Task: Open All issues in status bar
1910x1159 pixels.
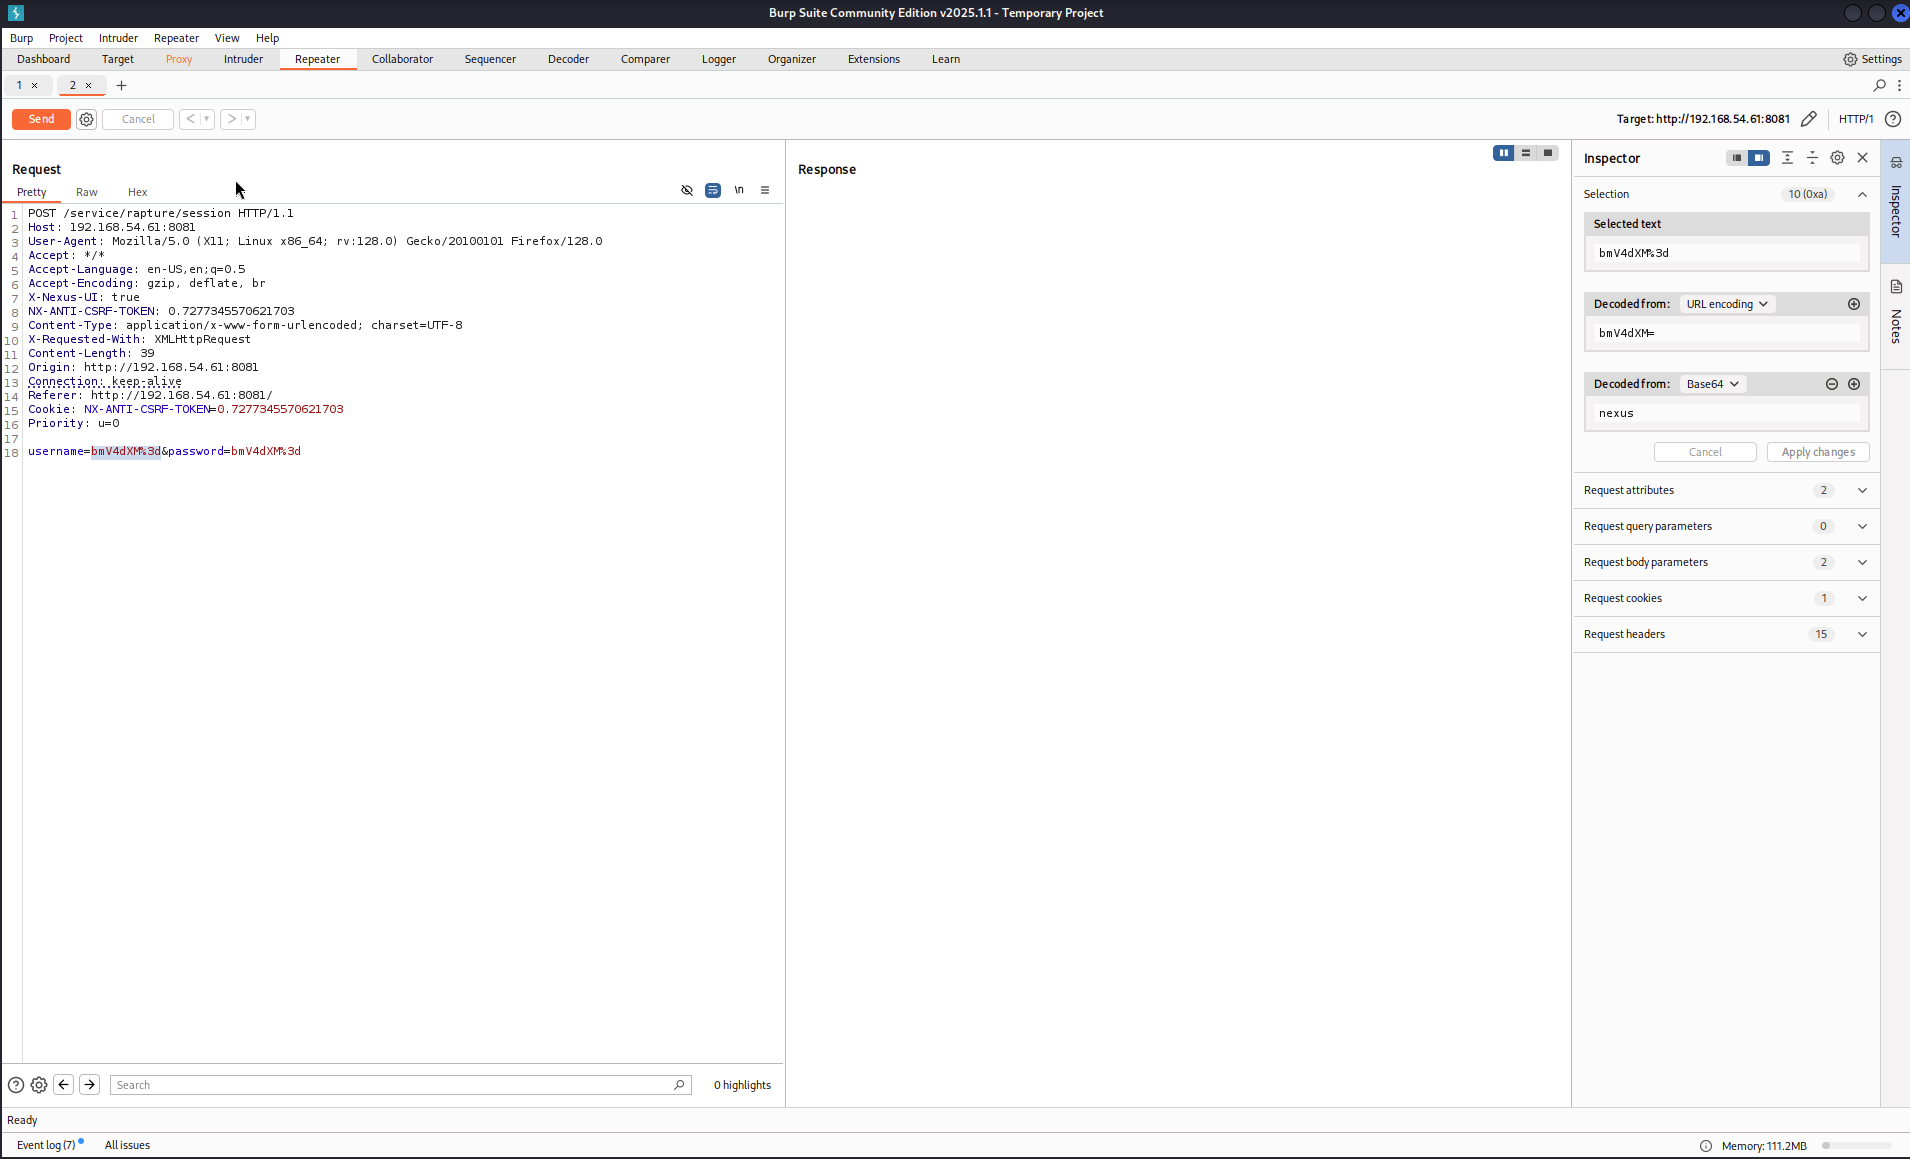Action: point(127,1145)
